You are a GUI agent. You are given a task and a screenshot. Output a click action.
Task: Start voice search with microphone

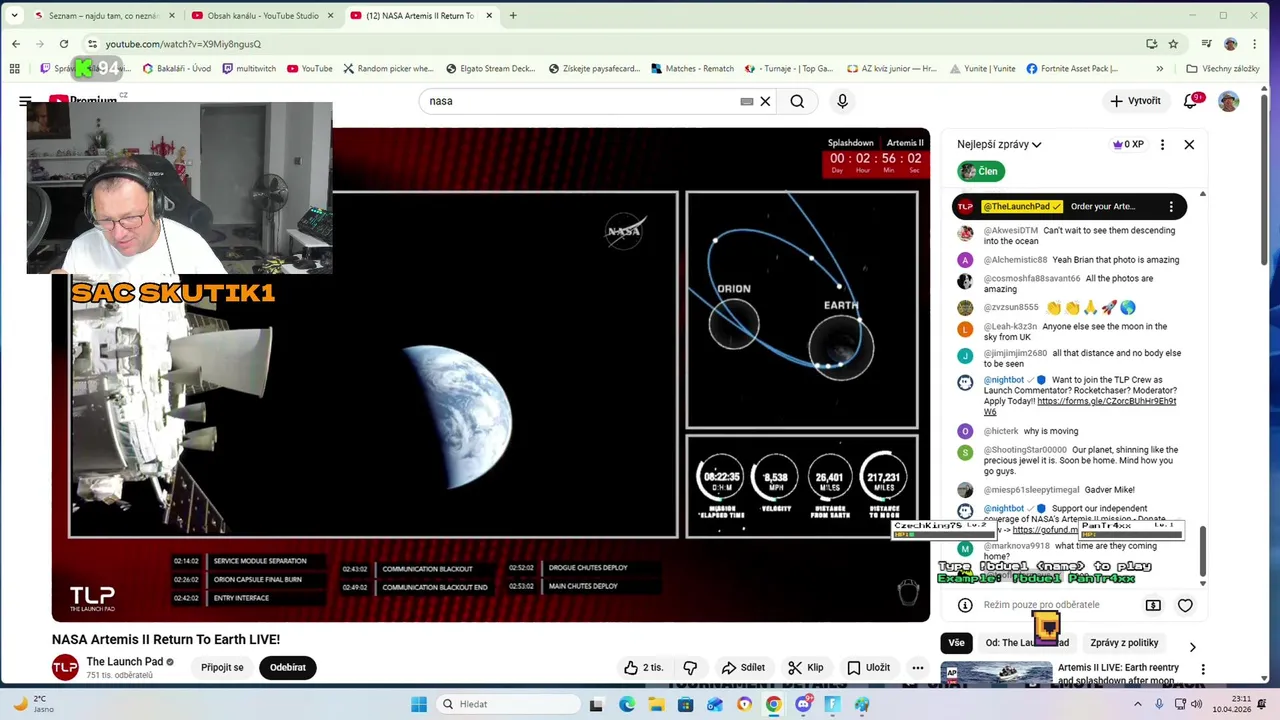pyautogui.click(x=842, y=101)
